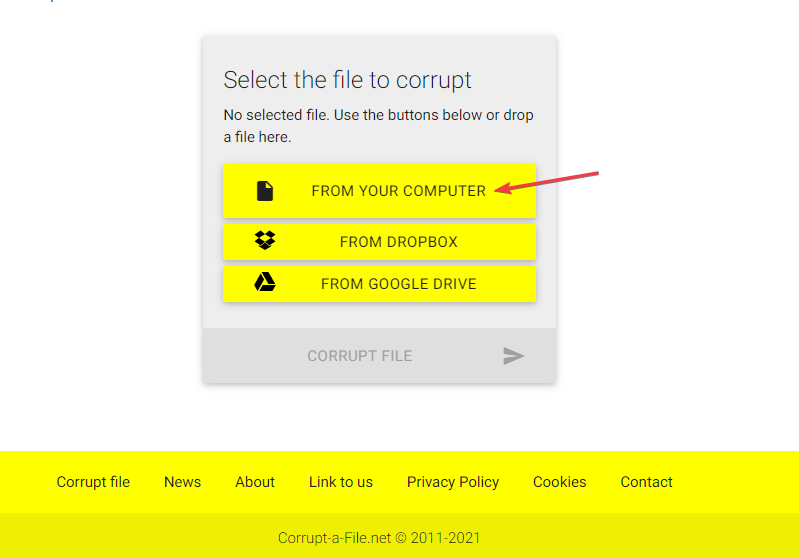799x557 pixels.
Task: View the Privacy Policy page
Action: (x=453, y=482)
